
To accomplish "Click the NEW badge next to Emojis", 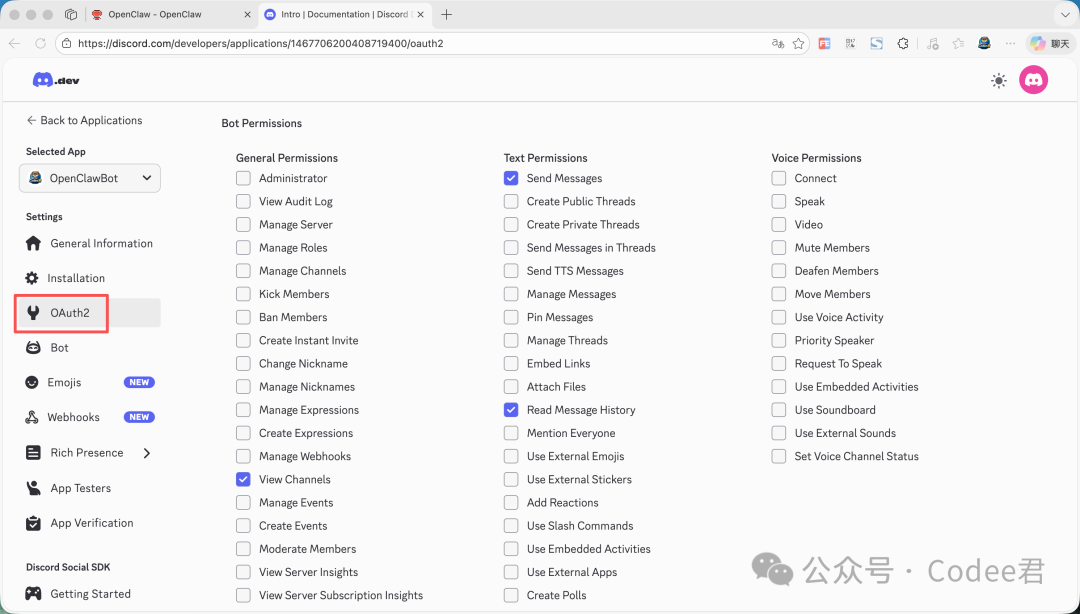I will [139, 382].
